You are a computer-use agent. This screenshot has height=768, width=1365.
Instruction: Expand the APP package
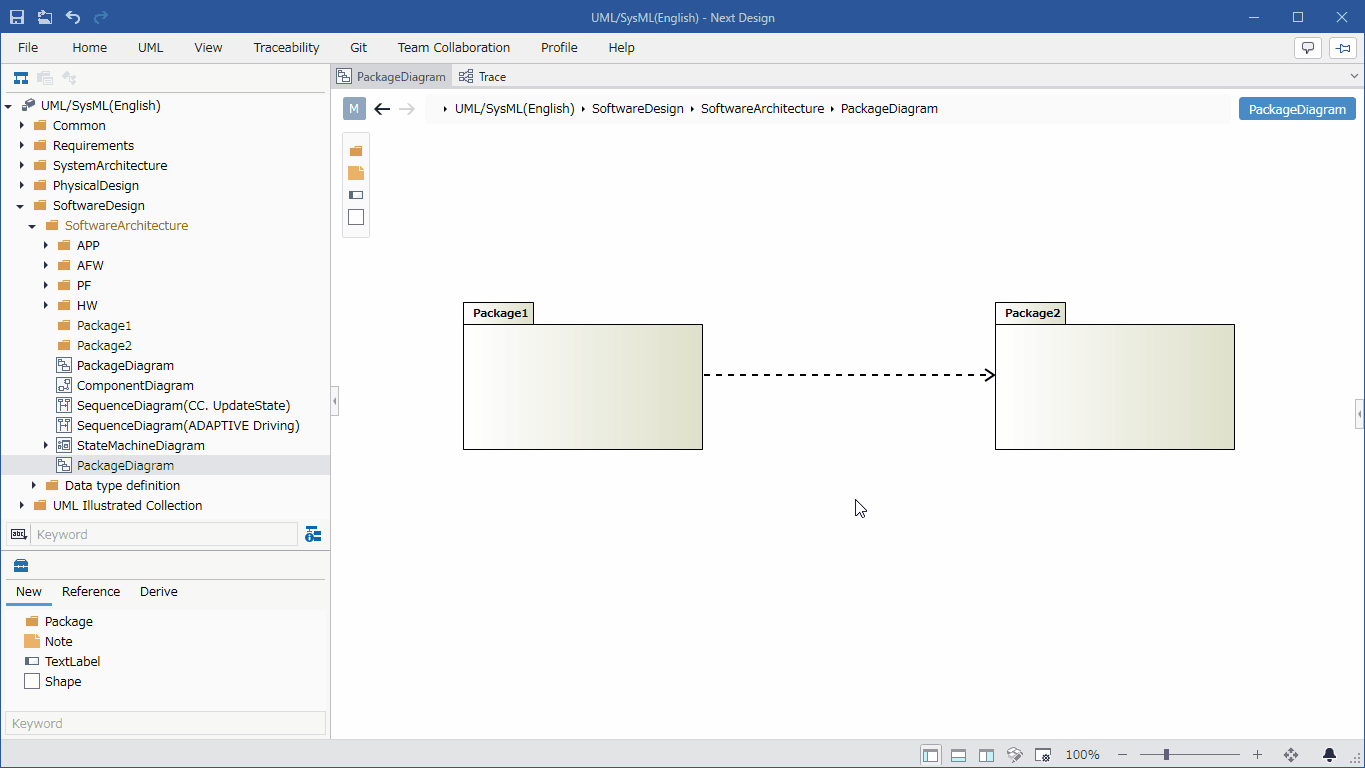pyautogui.click(x=46, y=246)
